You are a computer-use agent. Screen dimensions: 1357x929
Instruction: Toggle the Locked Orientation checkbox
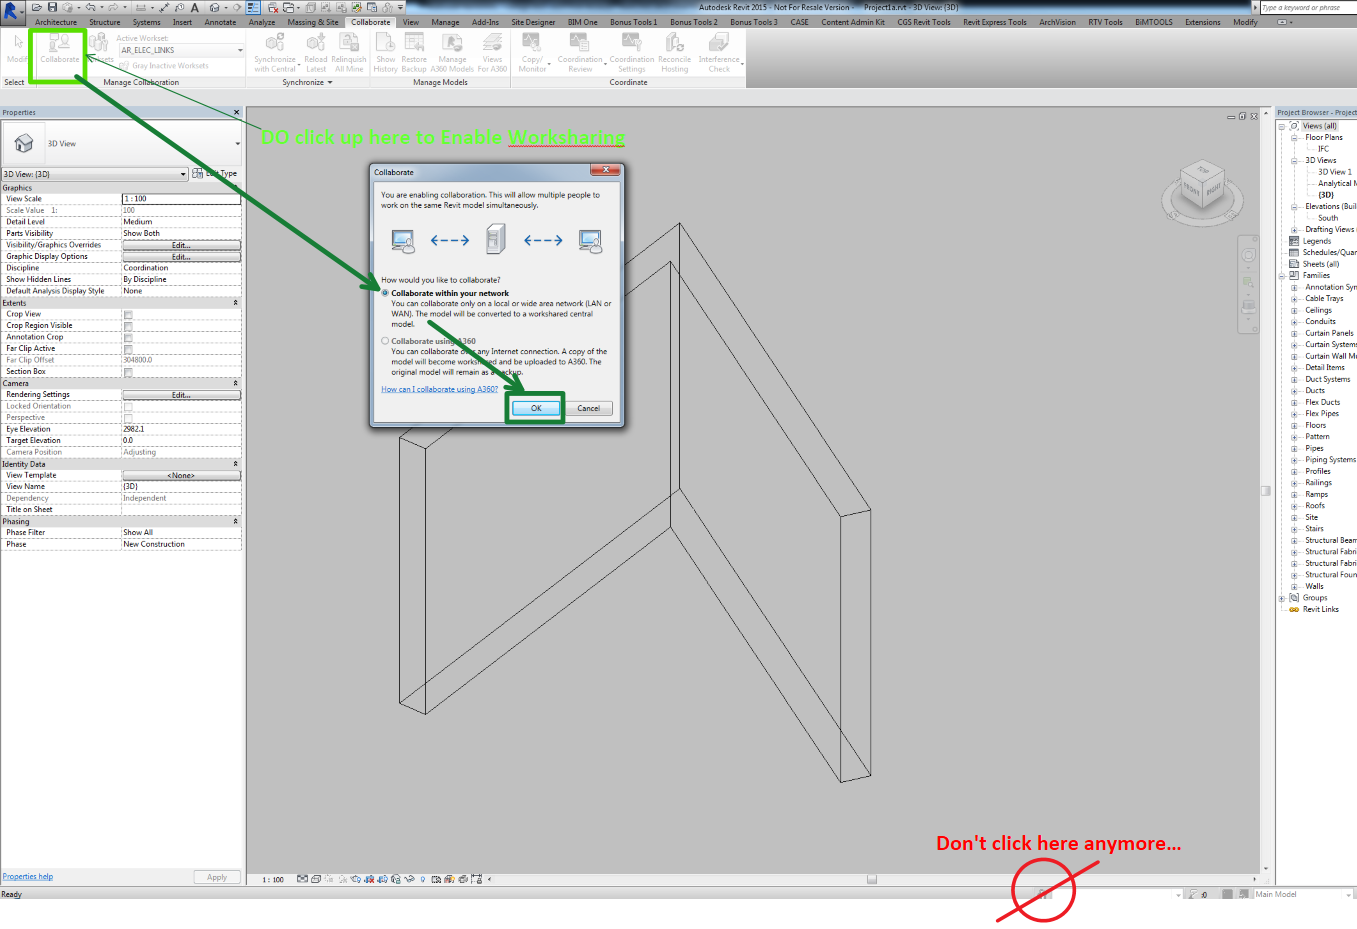128,407
